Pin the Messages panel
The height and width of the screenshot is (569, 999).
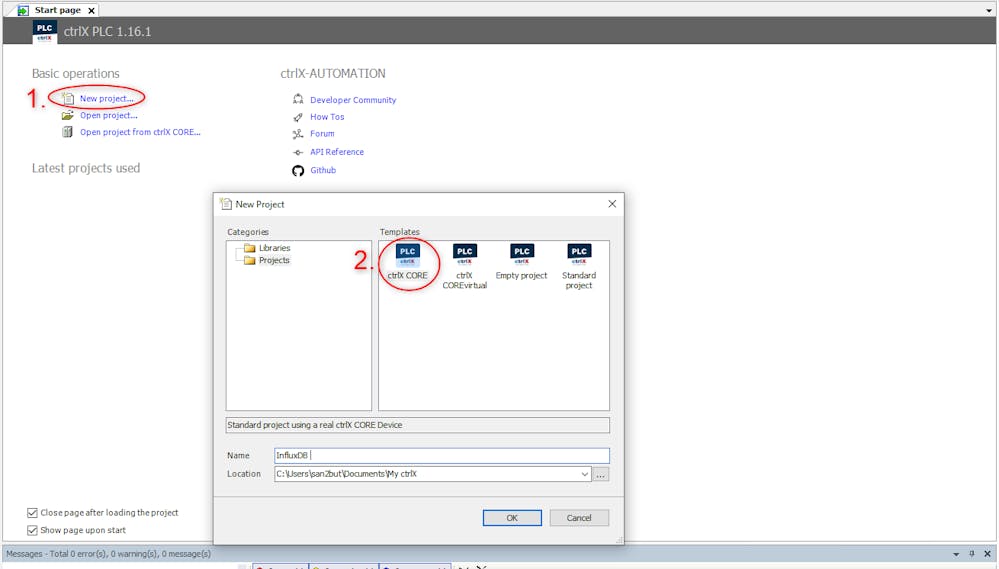coord(972,554)
